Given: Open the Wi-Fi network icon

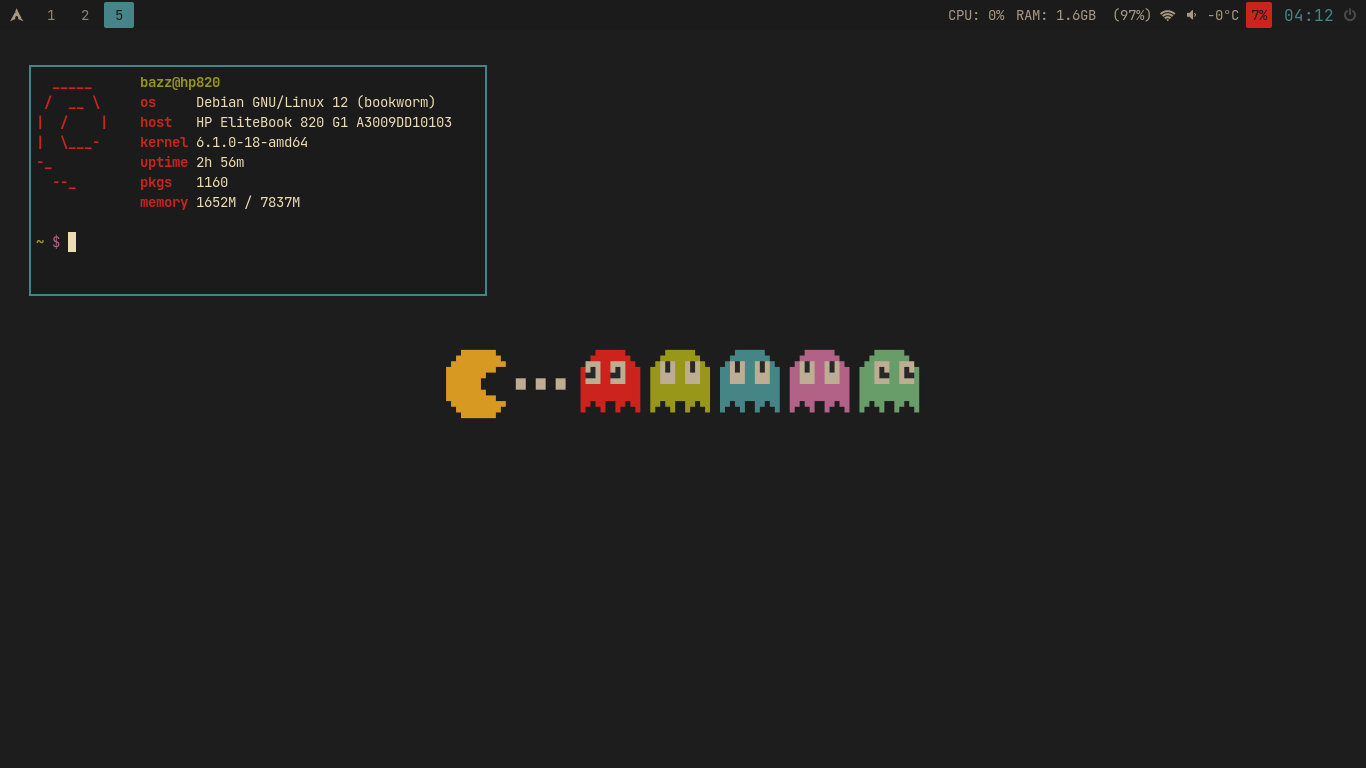Looking at the screenshot, I should 1167,16.
